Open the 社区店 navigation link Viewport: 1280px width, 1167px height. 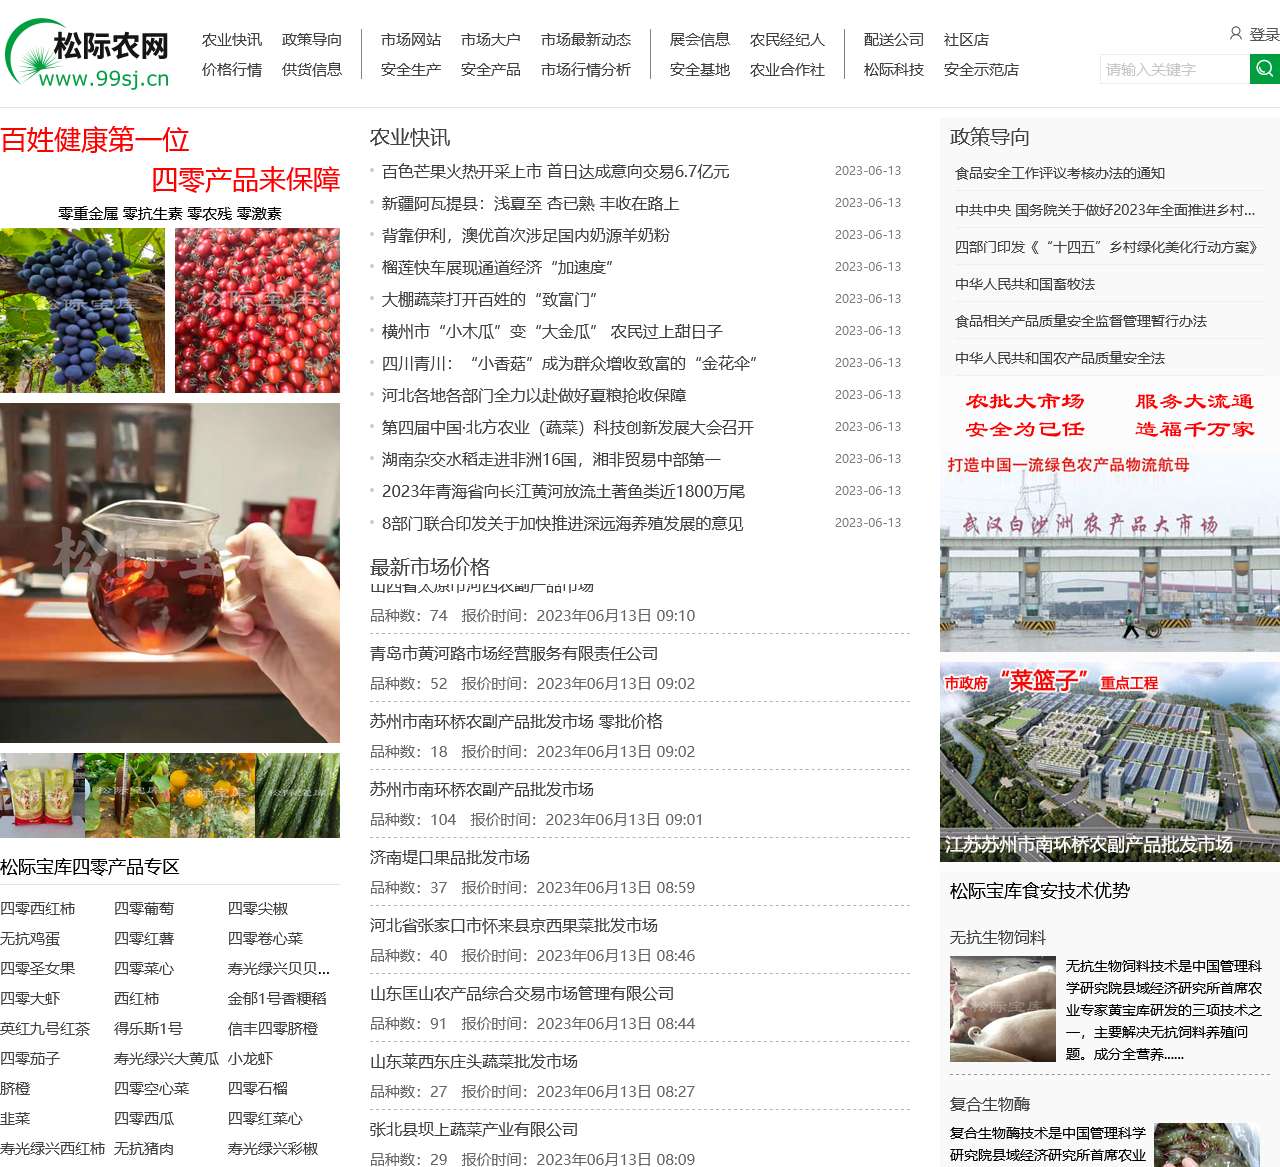[966, 40]
